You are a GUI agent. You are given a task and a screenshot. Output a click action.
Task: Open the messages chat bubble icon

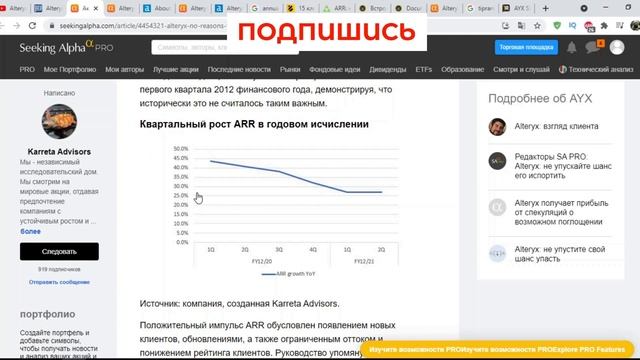click(593, 47)
